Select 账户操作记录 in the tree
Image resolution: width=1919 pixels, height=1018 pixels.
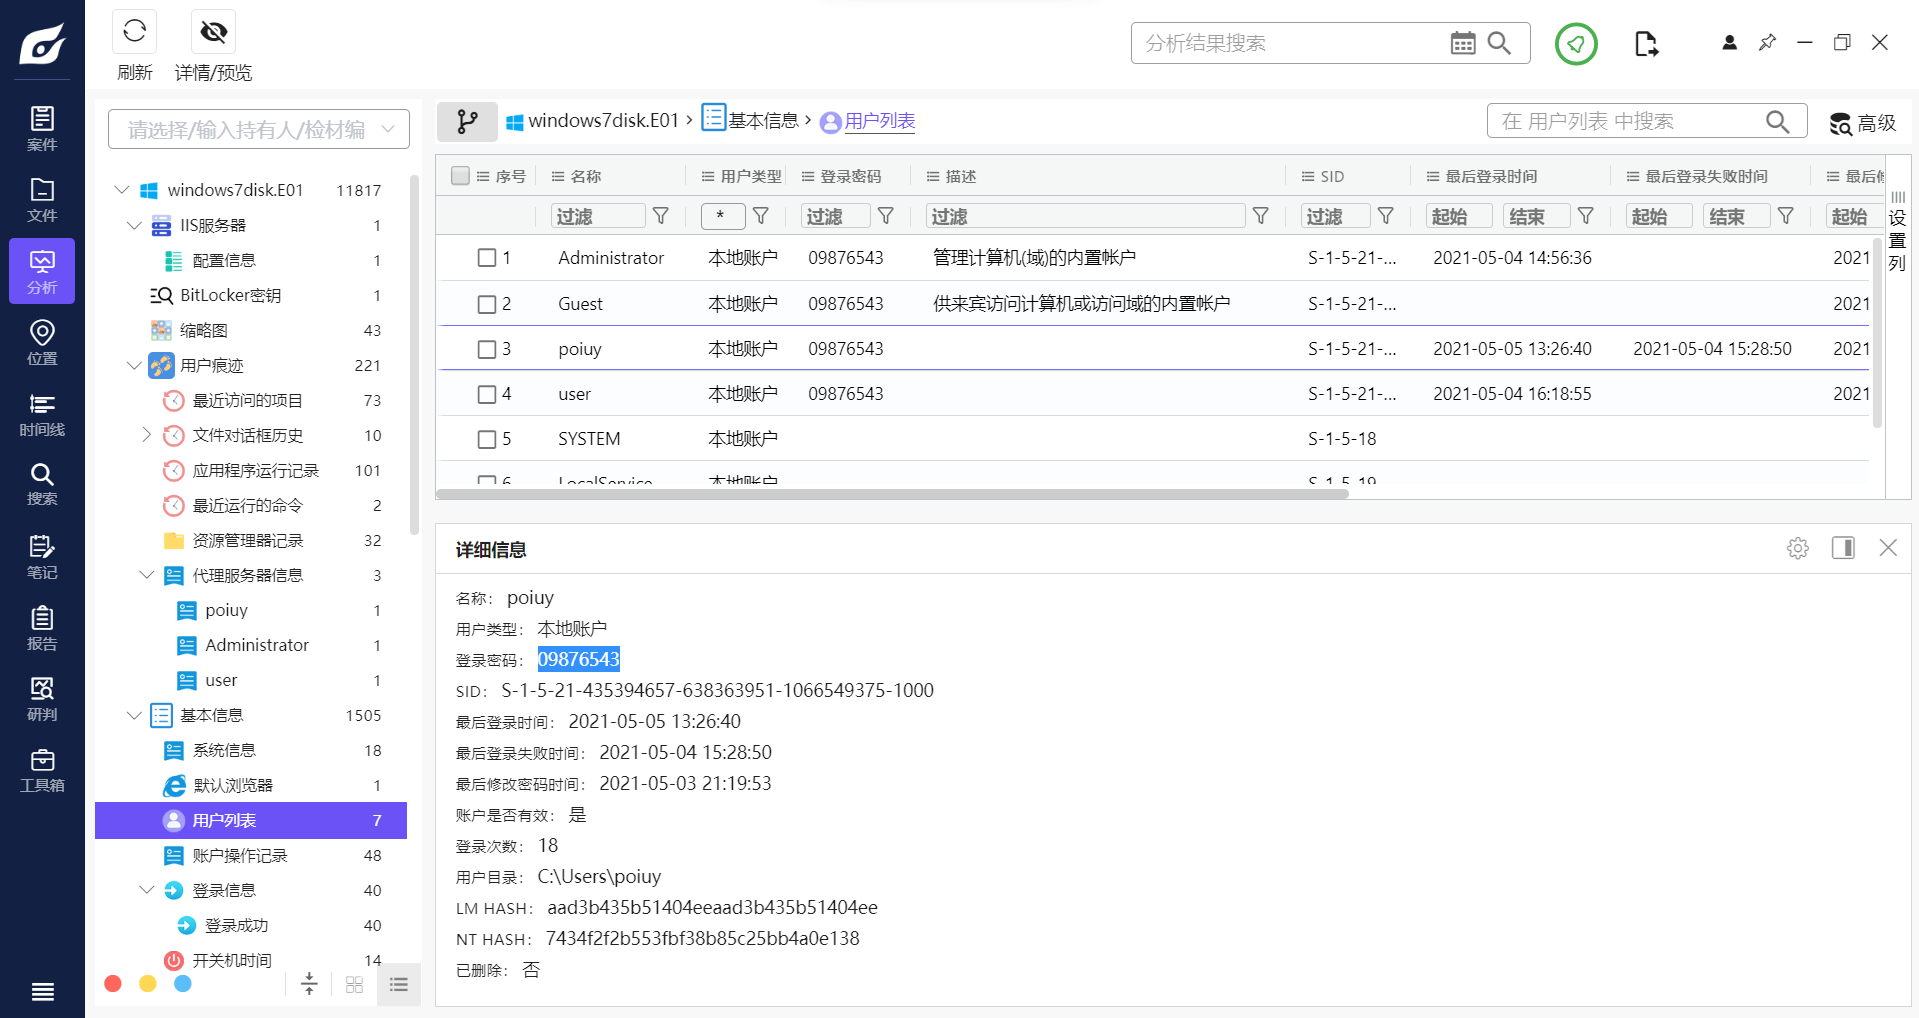[240, 855]
